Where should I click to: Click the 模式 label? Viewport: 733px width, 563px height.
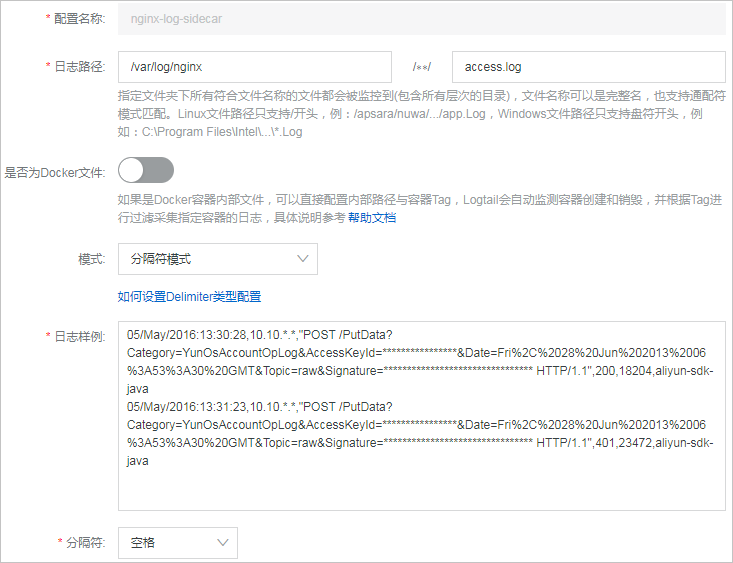92,259
